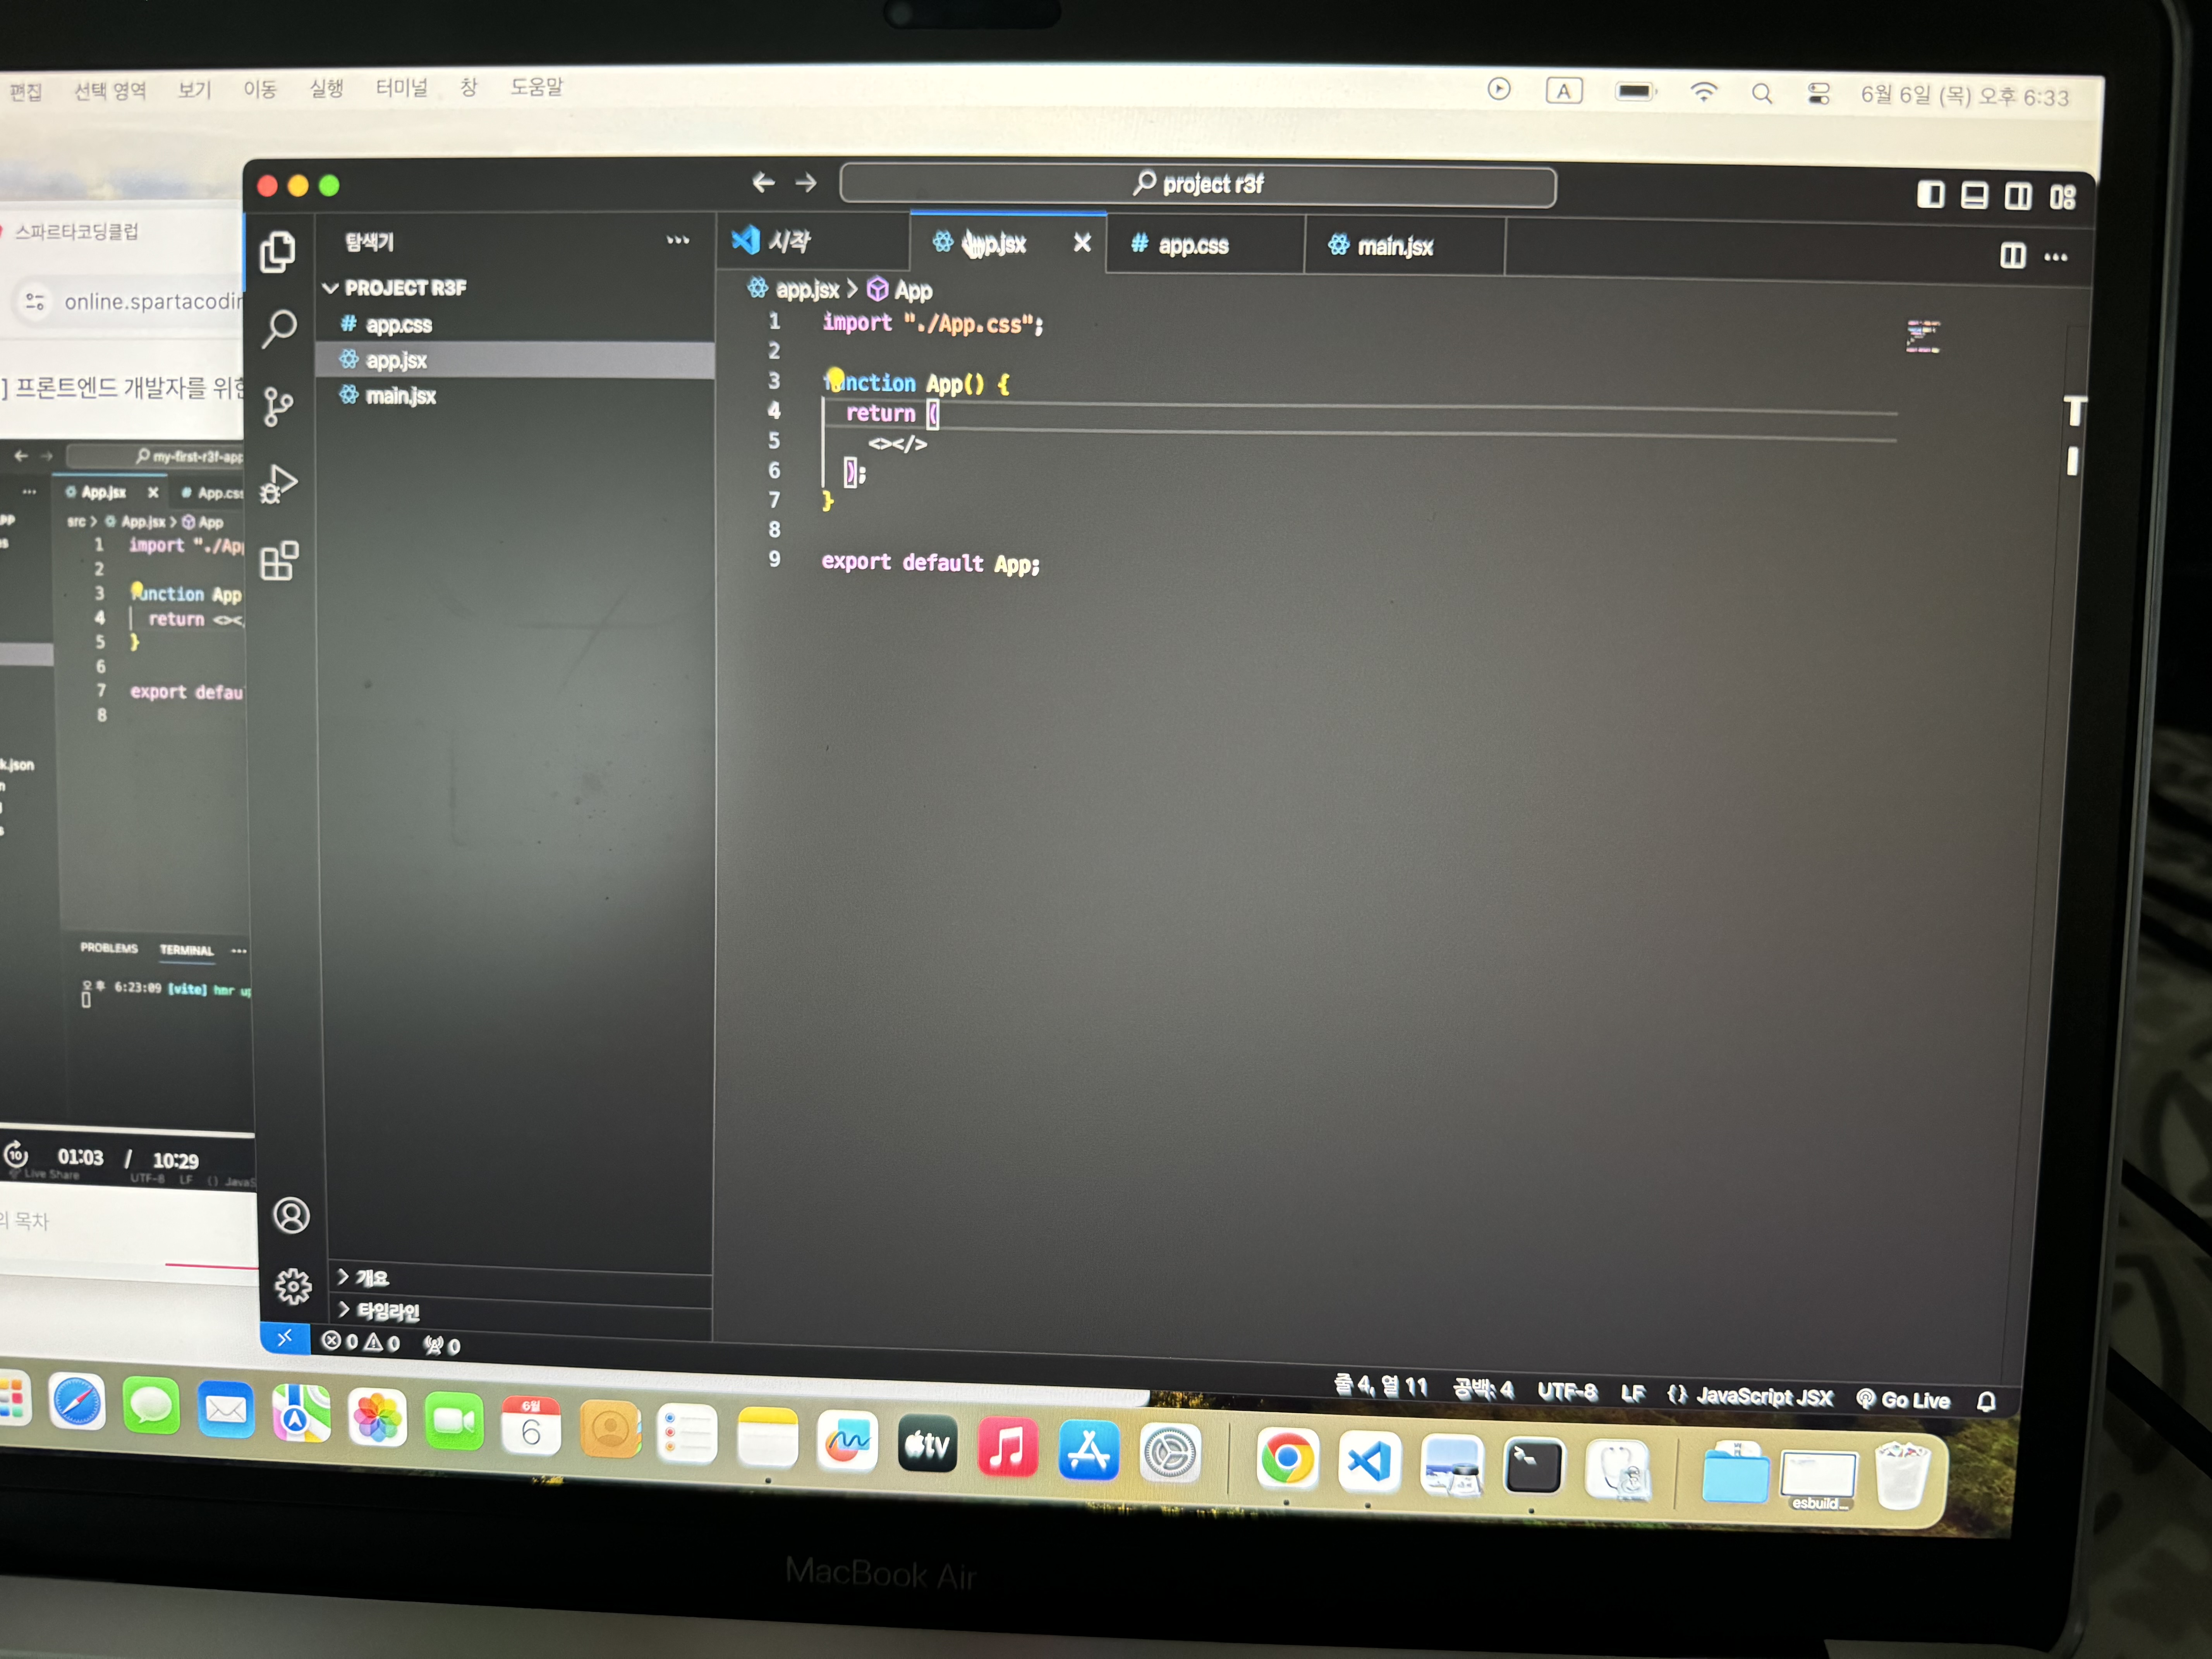
Task: Go to line via 줄 4, 열 11
Action: pos(1381,1386)
